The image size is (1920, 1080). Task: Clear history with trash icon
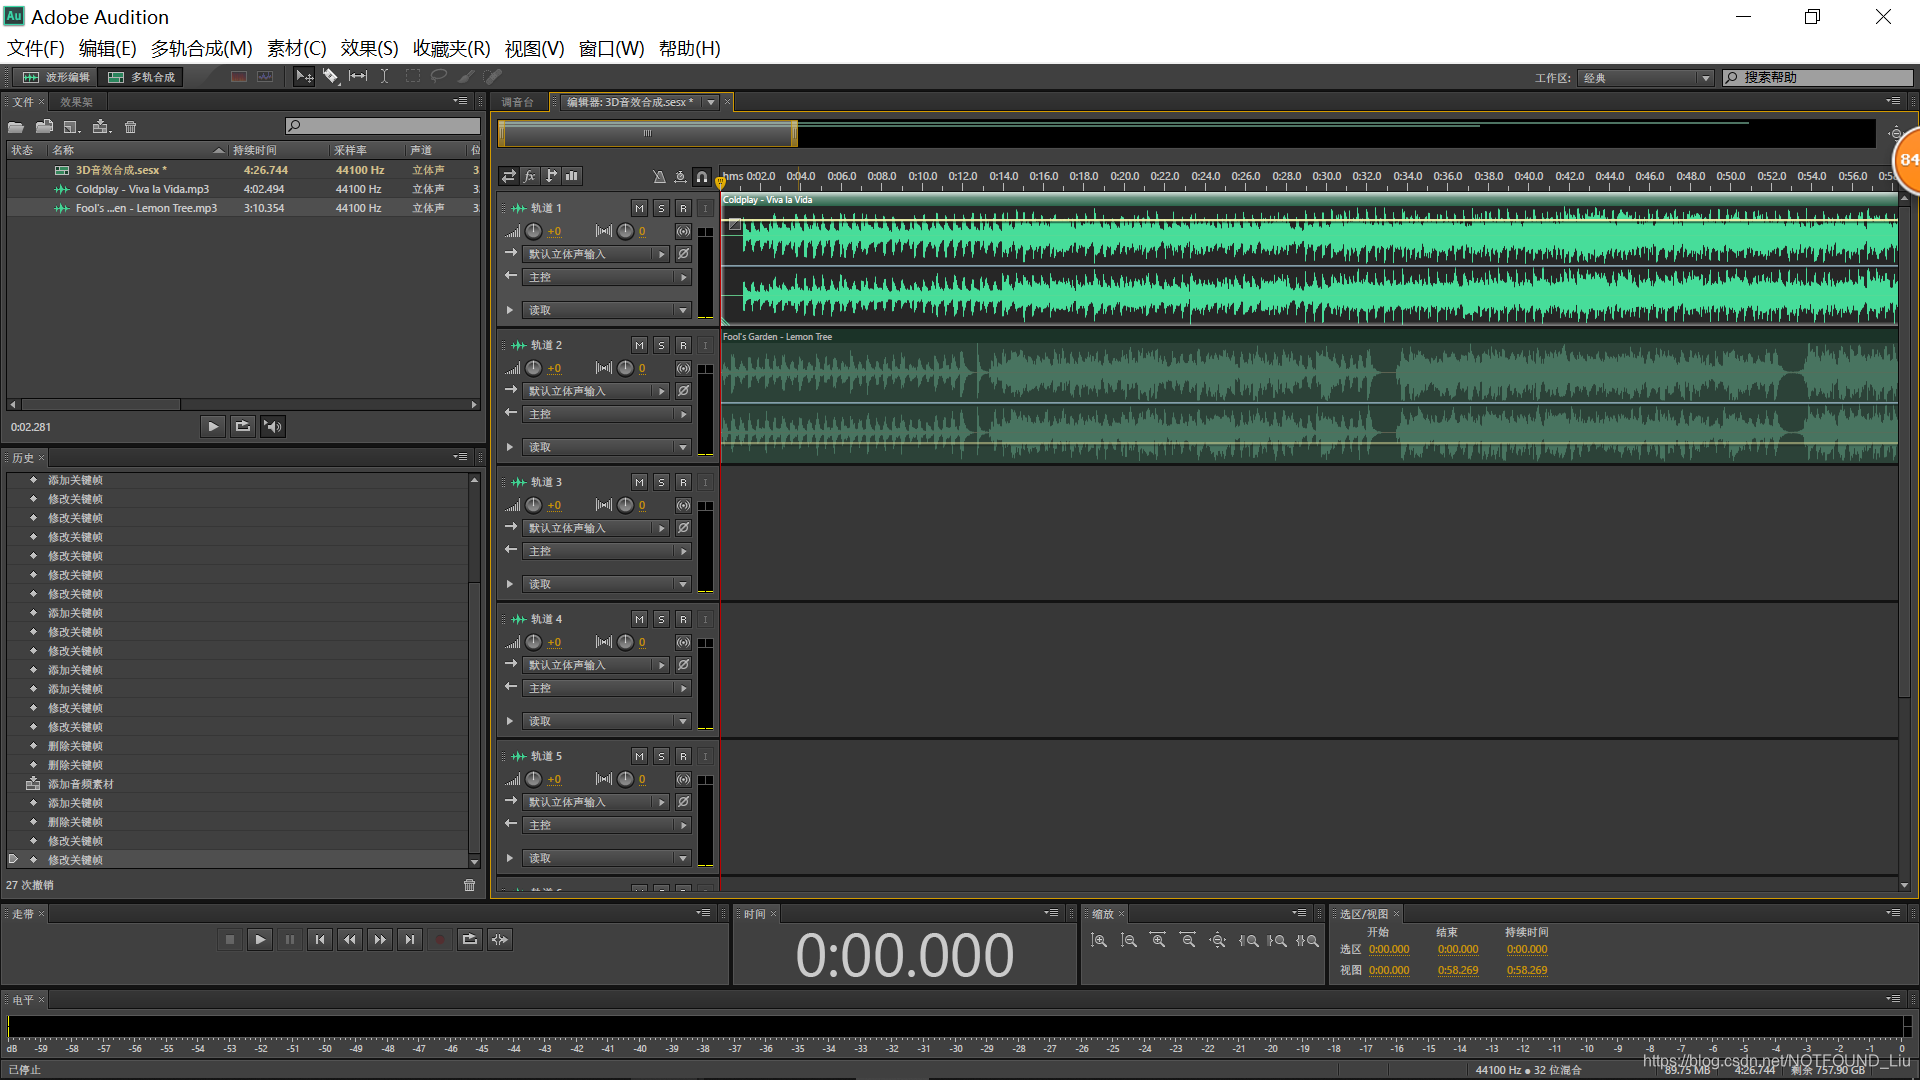pyautogui.click(x=469, y=885)
